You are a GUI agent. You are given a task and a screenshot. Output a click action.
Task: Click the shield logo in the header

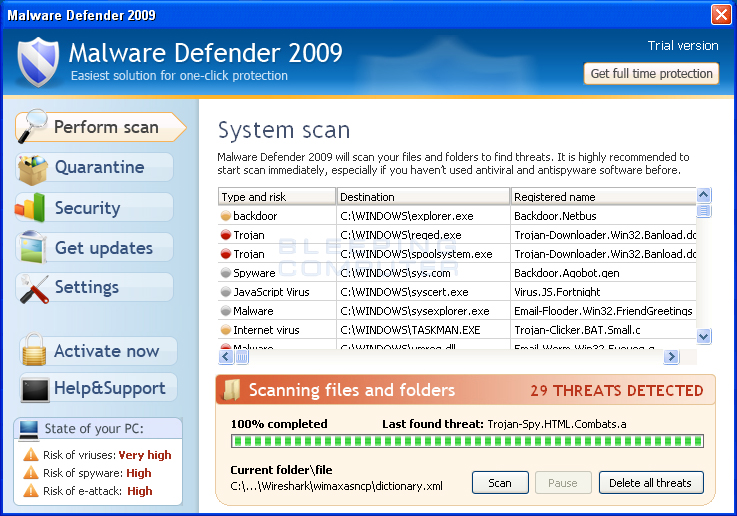pos(39,62)
